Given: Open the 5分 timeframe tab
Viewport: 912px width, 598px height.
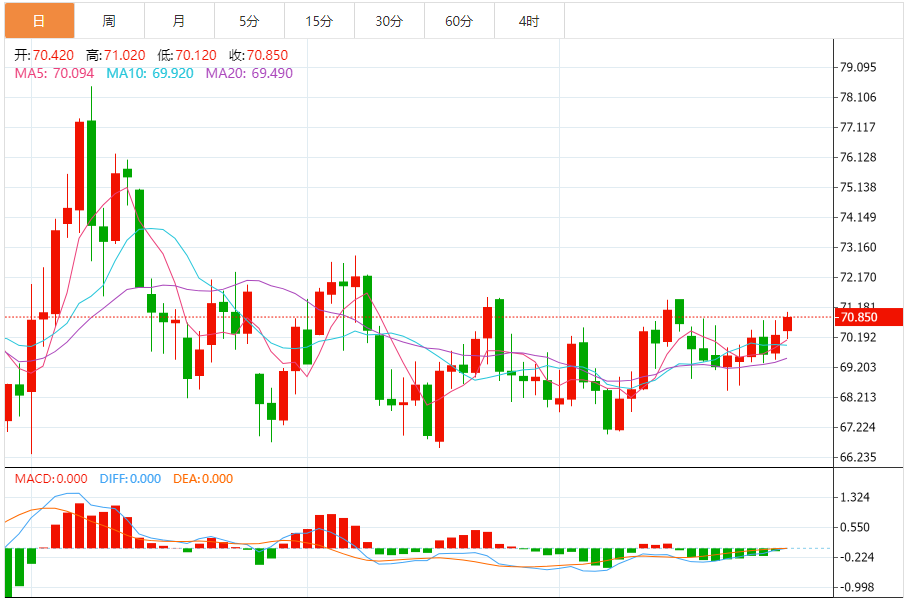Looking at the screenshot, I should pyautogui.click(x=249, y=21).
